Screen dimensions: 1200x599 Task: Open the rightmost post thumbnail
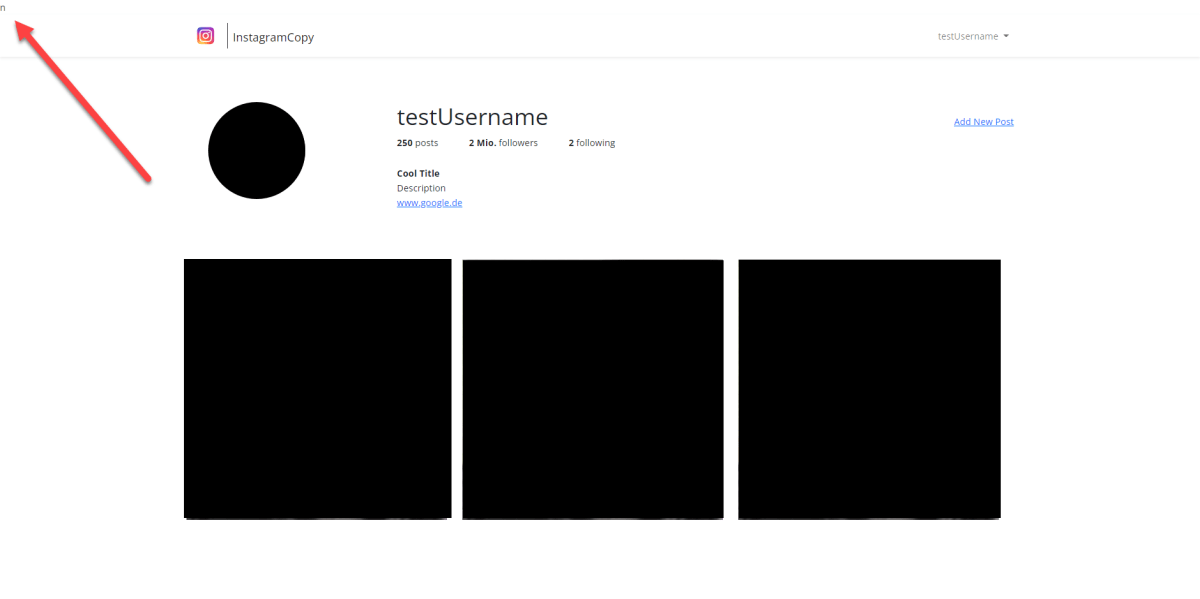pos(869,389)
